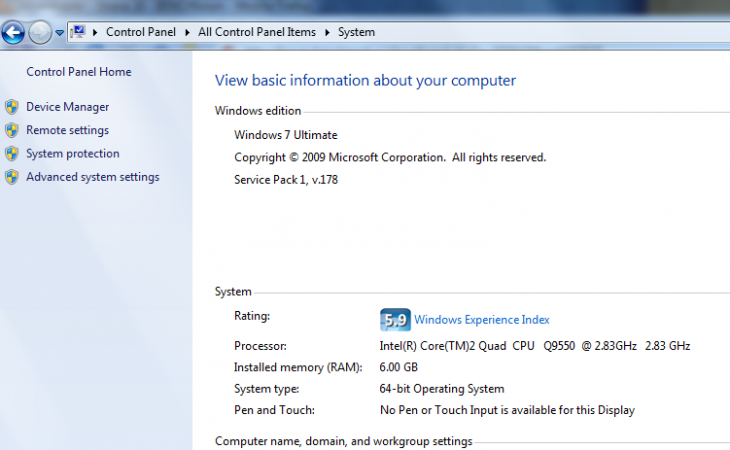Click the Rating: label
Image resolution: width=730 pixels, height=450 pixels.
(x=252, y=316)
